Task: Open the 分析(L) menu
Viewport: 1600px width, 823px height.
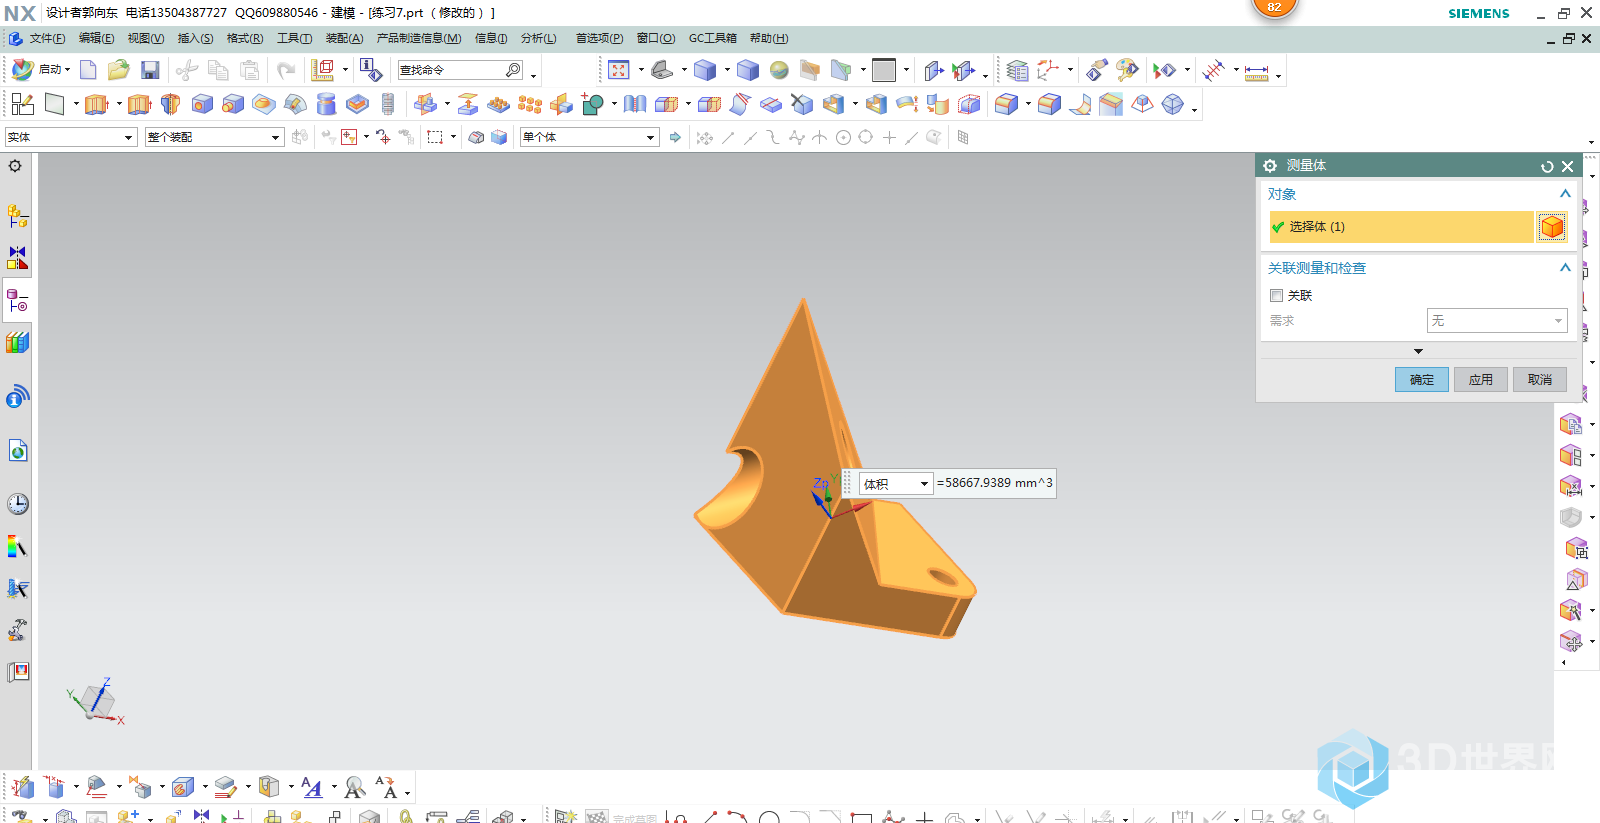Action: coord(538,38)
